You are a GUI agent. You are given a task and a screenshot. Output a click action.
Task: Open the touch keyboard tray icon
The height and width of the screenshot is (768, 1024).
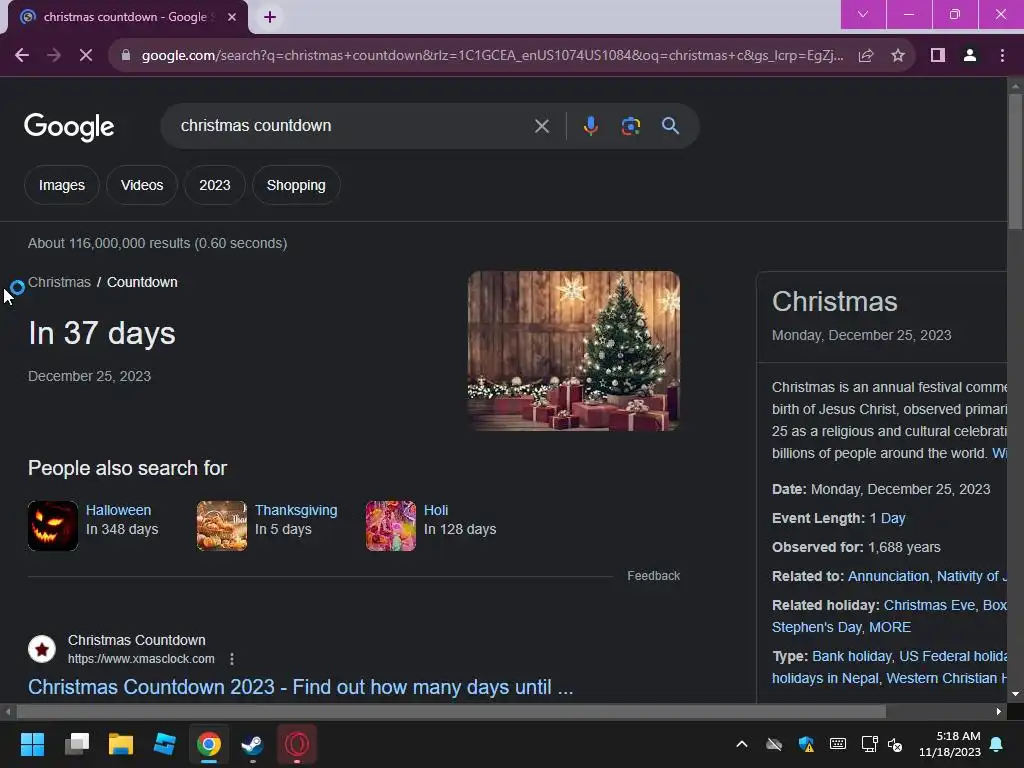point(837,744)
